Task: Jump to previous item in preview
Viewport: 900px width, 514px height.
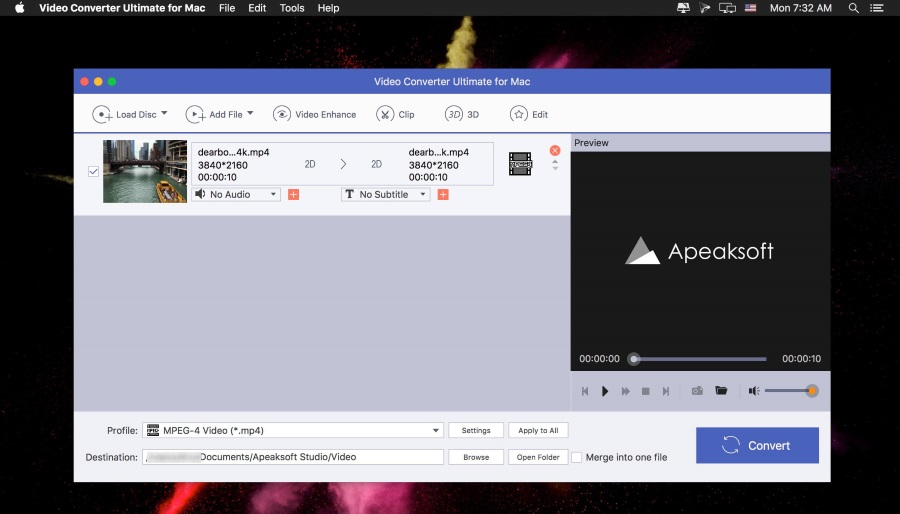Action: pyautogui.click(x=585, y=391)
